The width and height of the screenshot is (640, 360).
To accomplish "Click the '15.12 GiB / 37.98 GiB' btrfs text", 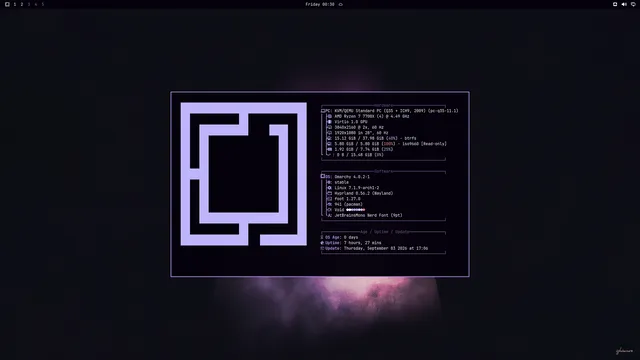I will pyautogui.click(x=359, y=138).
